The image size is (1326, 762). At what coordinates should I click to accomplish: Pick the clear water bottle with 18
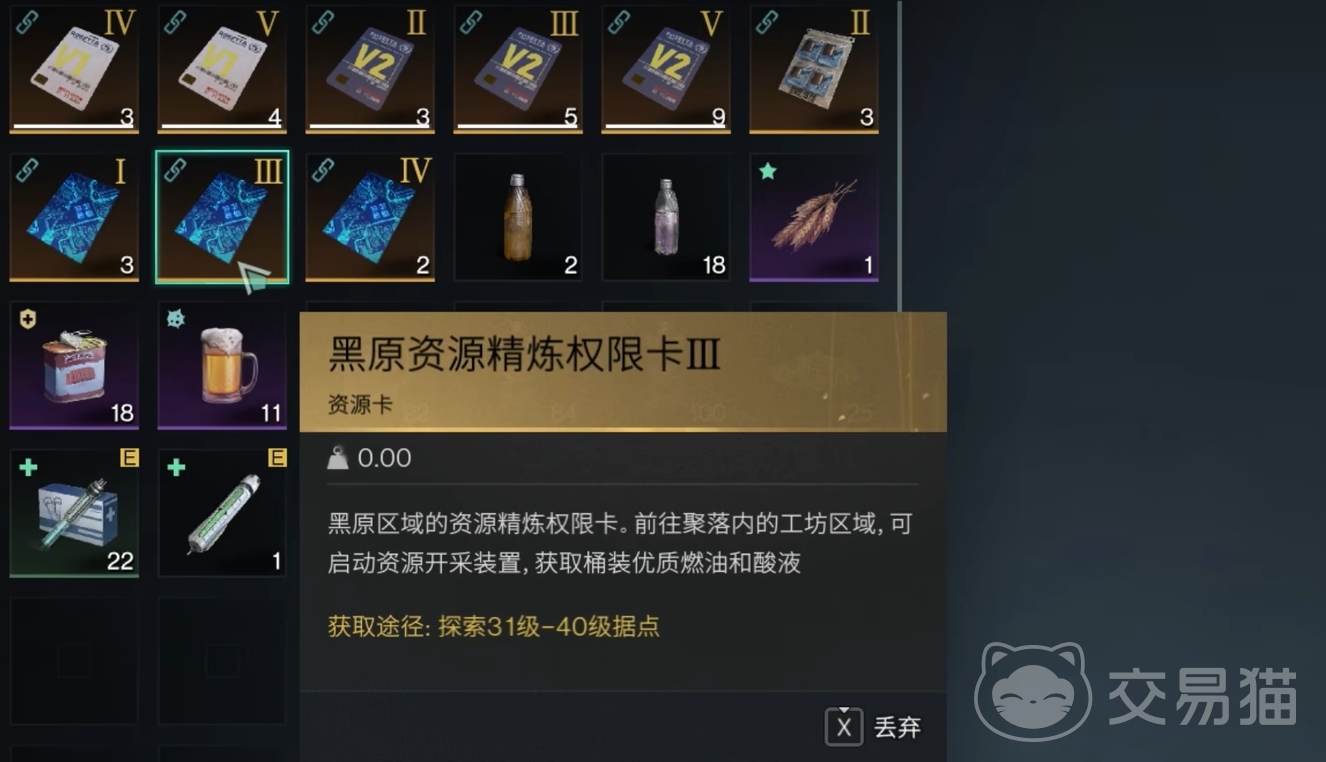tap(666, 217)
